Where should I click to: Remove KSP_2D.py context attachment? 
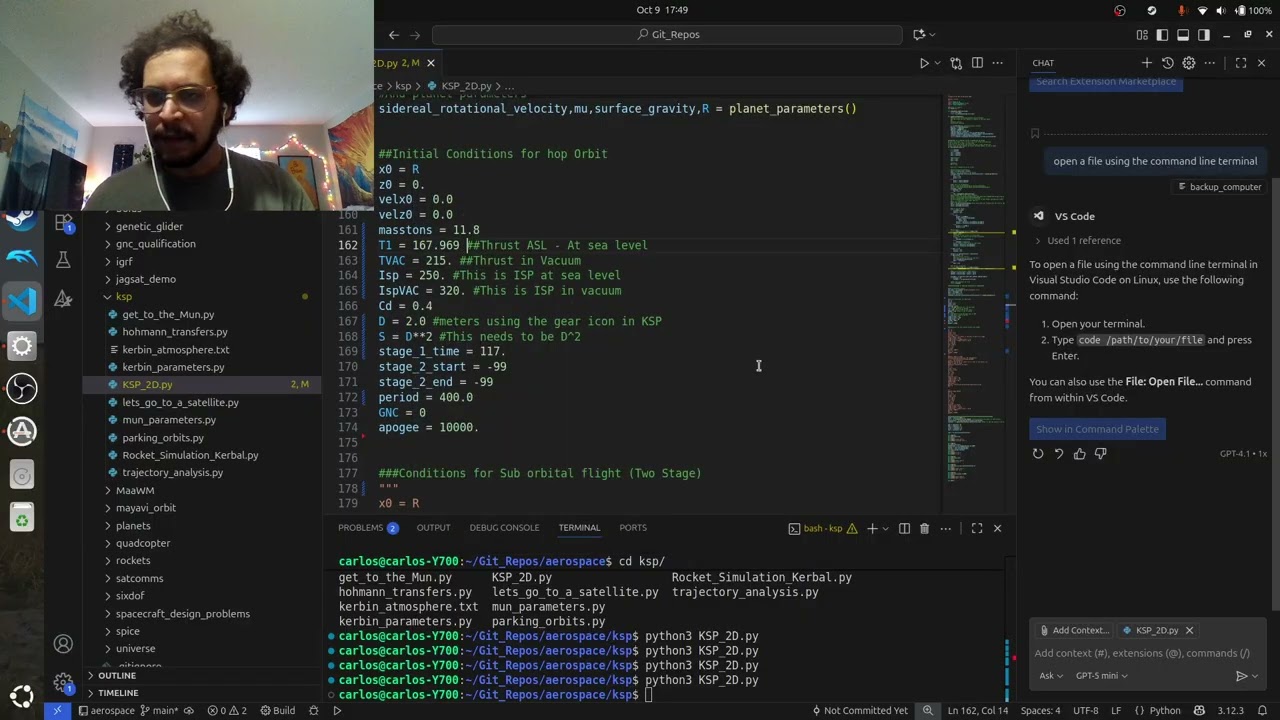[1189, 630]
